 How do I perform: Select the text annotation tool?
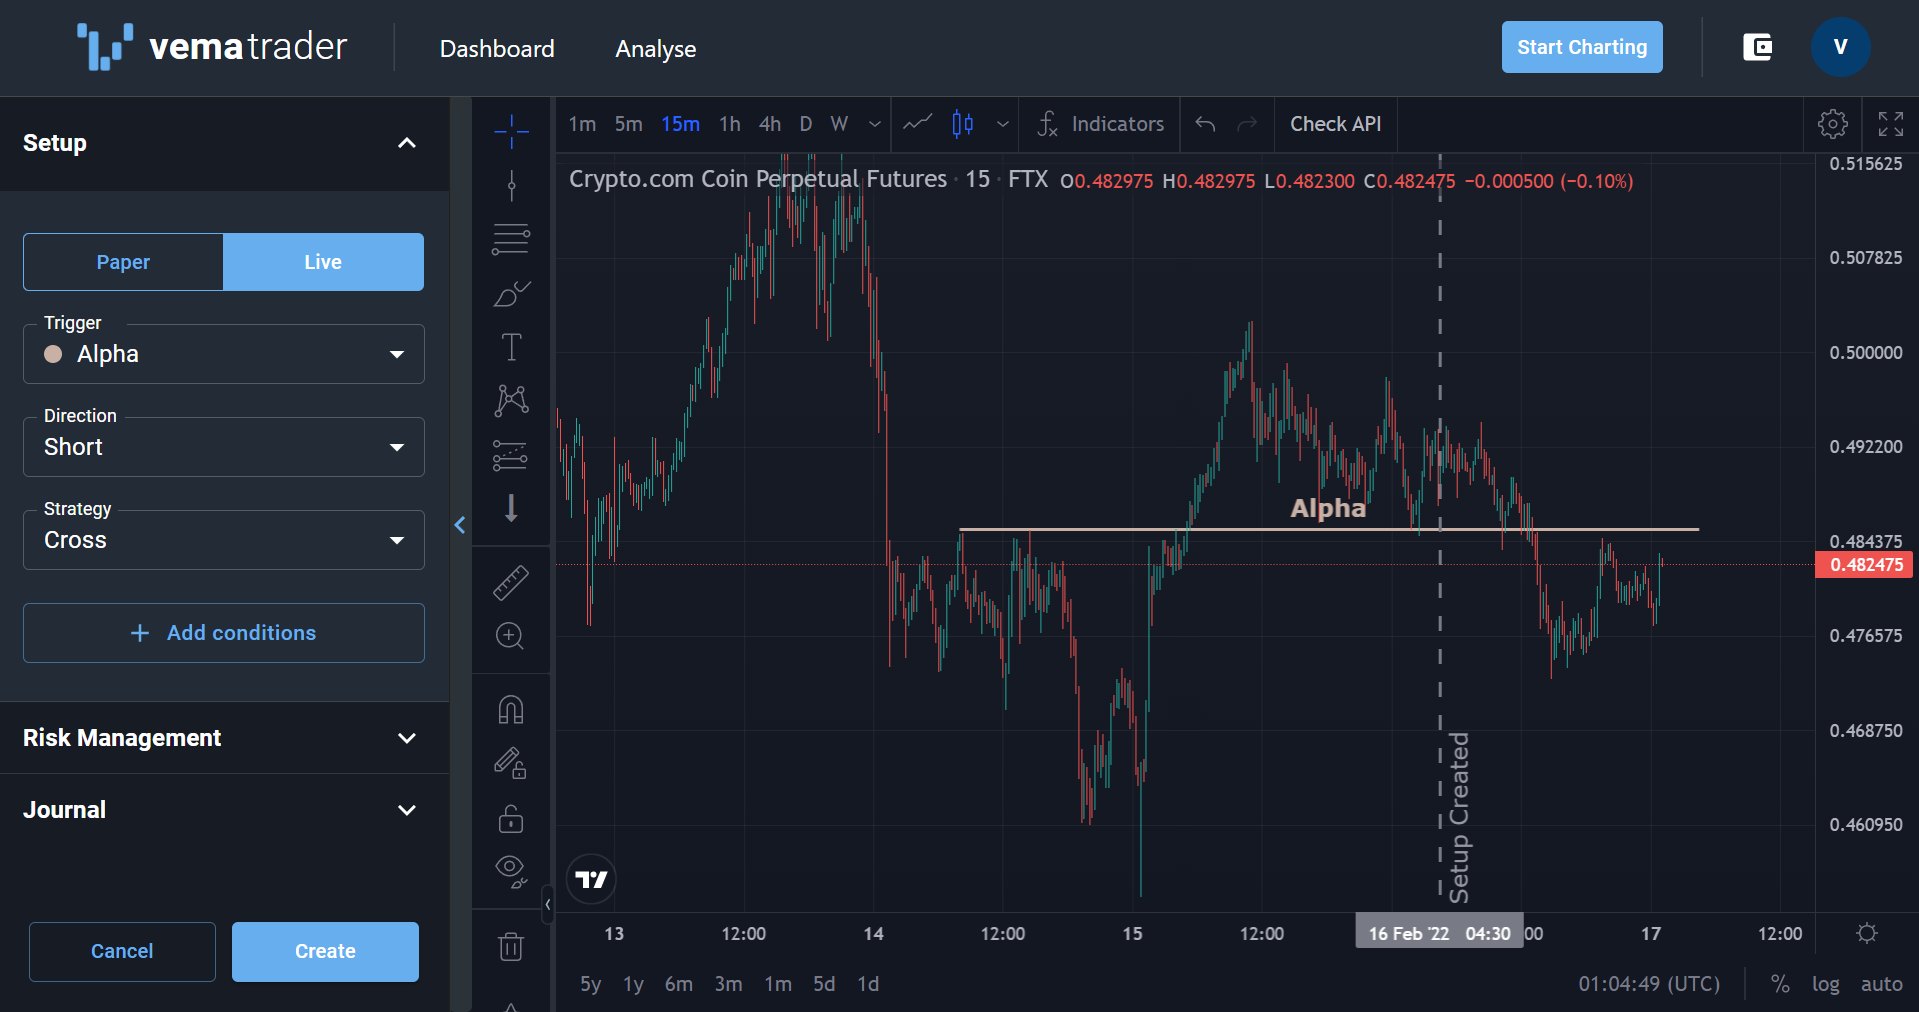click(x=511, y=347)
